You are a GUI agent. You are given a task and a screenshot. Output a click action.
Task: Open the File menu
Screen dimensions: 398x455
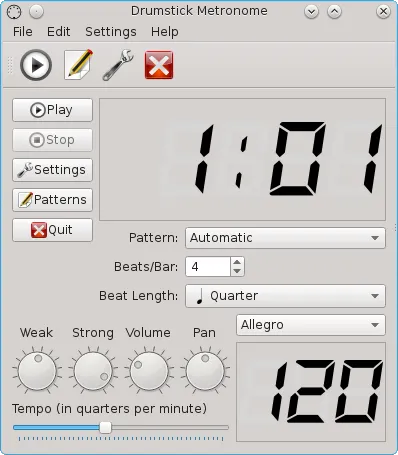[x=23, y=32]
